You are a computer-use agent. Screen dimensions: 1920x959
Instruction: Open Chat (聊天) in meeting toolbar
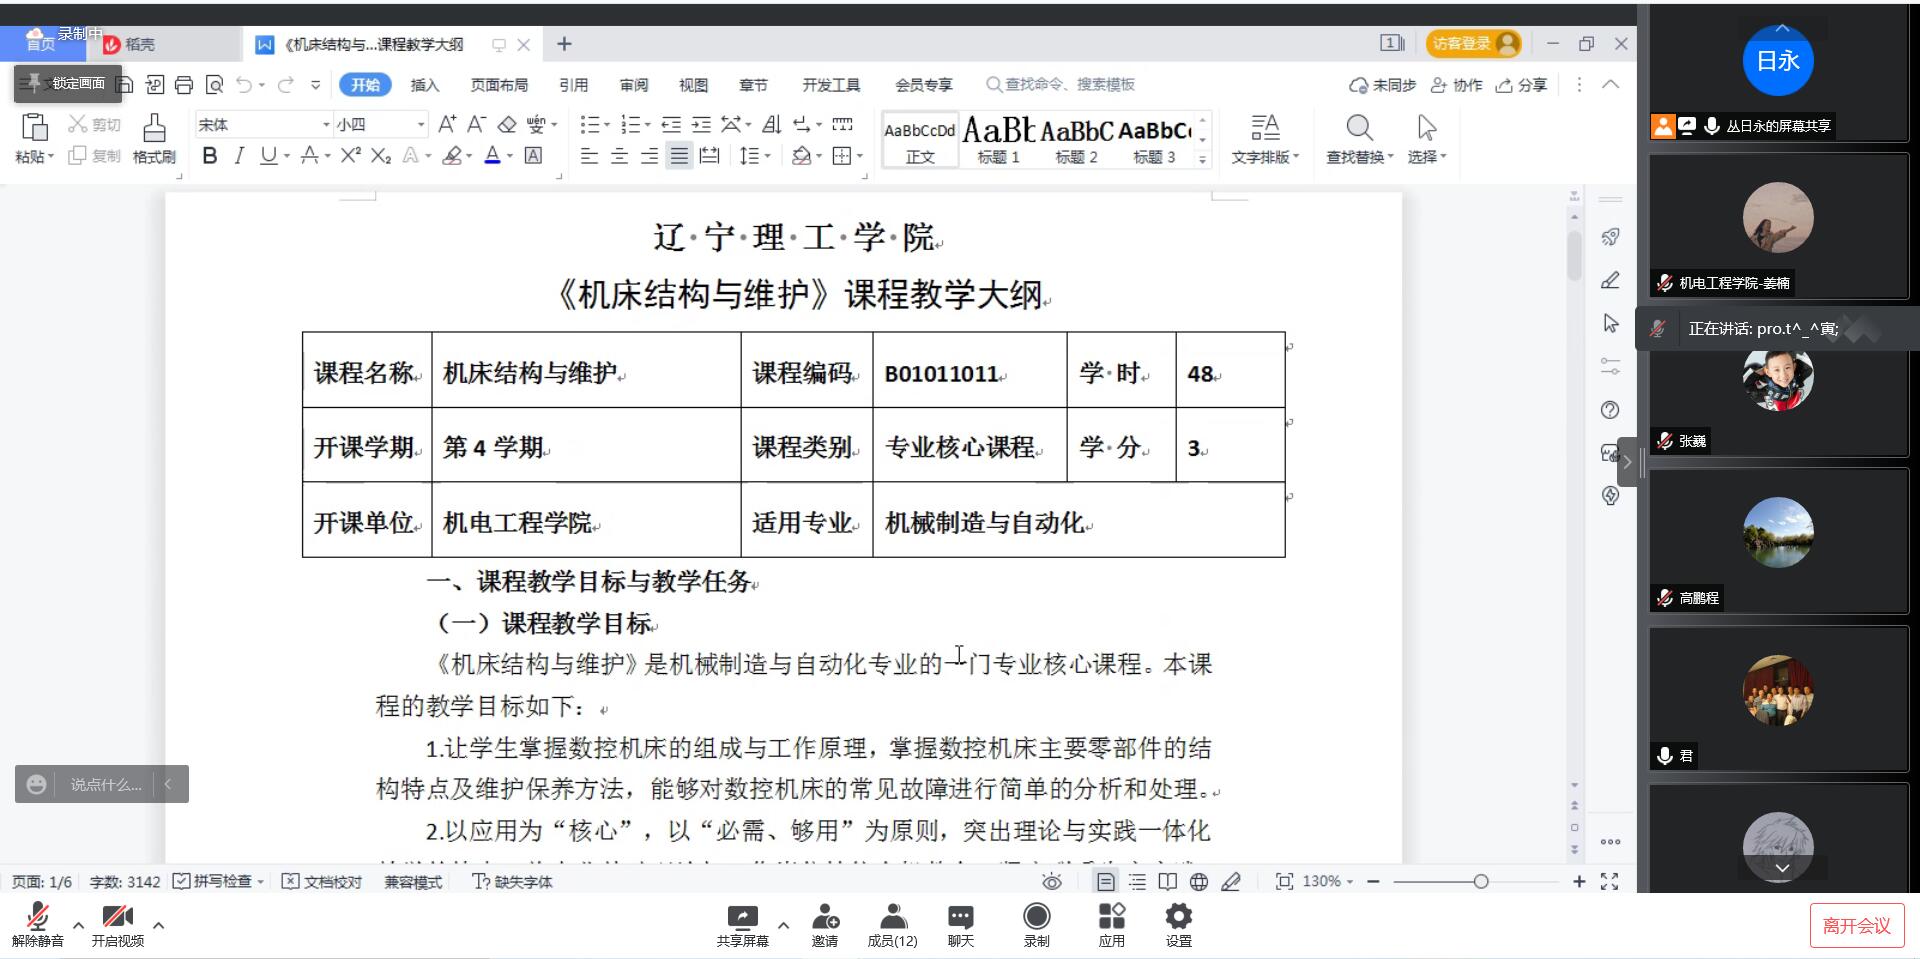coord(961,925)
